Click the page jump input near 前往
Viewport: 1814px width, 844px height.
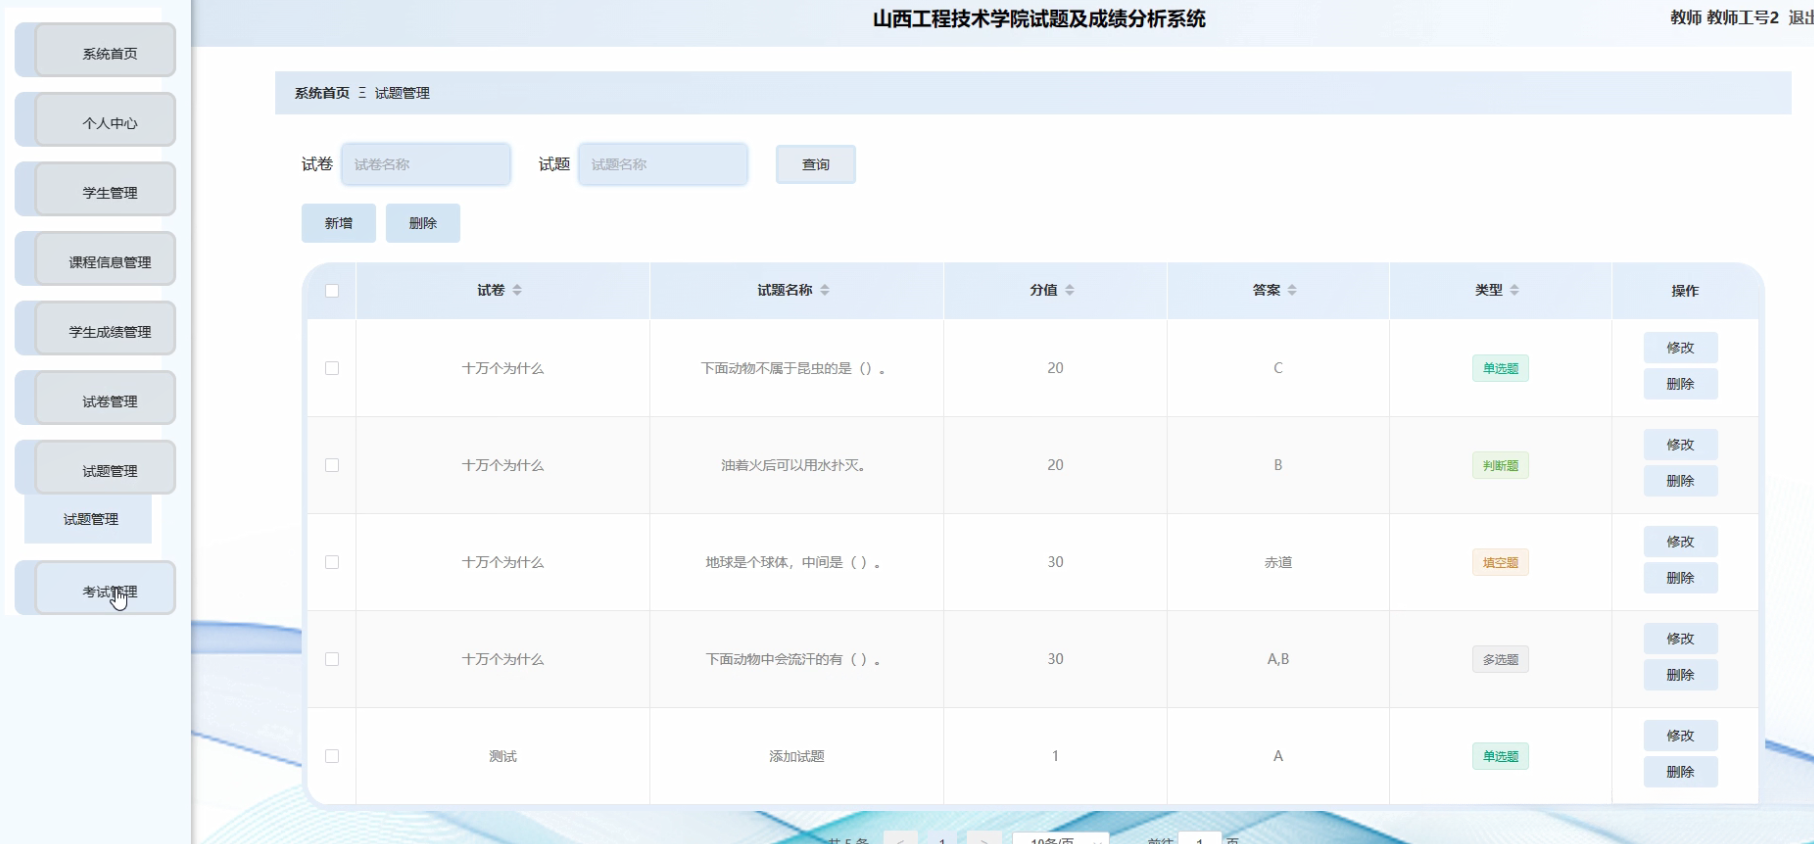[x=1200, y=839]
